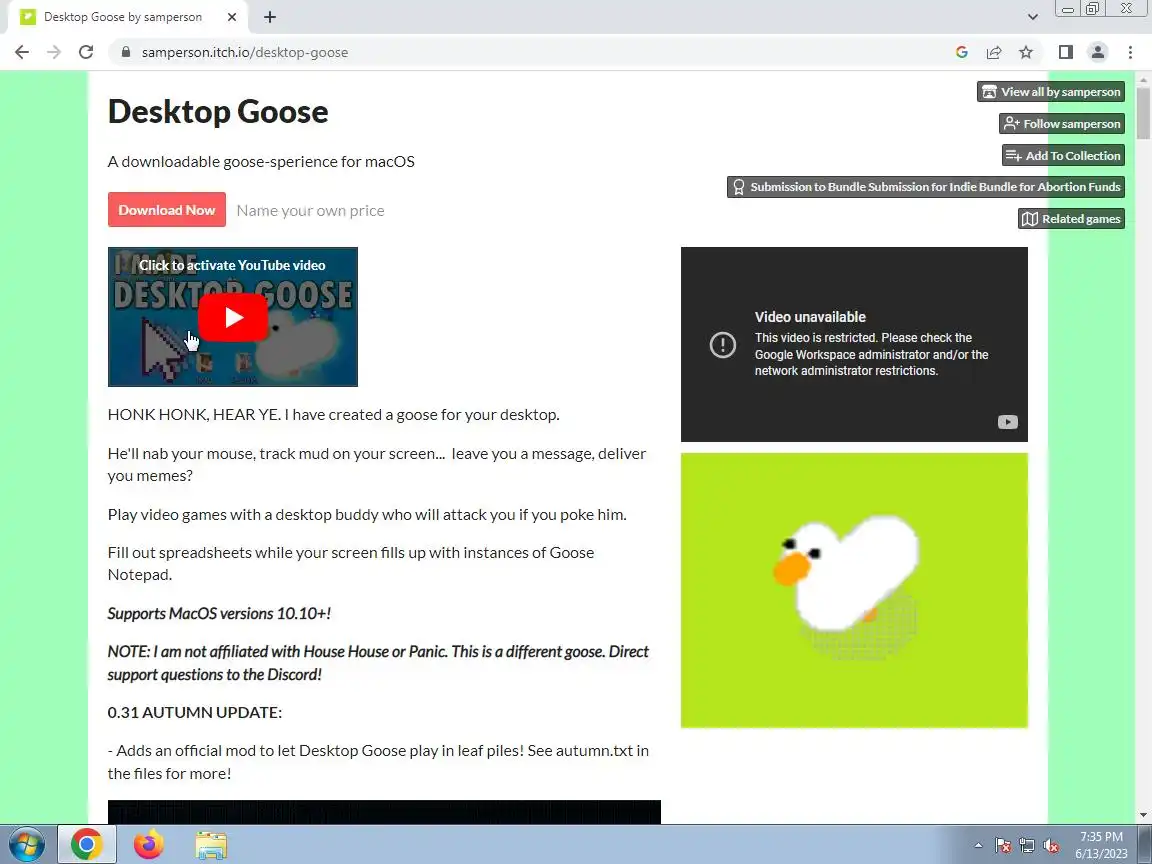Bookmark this page with star icon
The width and height of the screenshot is (1152, 864).
tap(1026, 52)
